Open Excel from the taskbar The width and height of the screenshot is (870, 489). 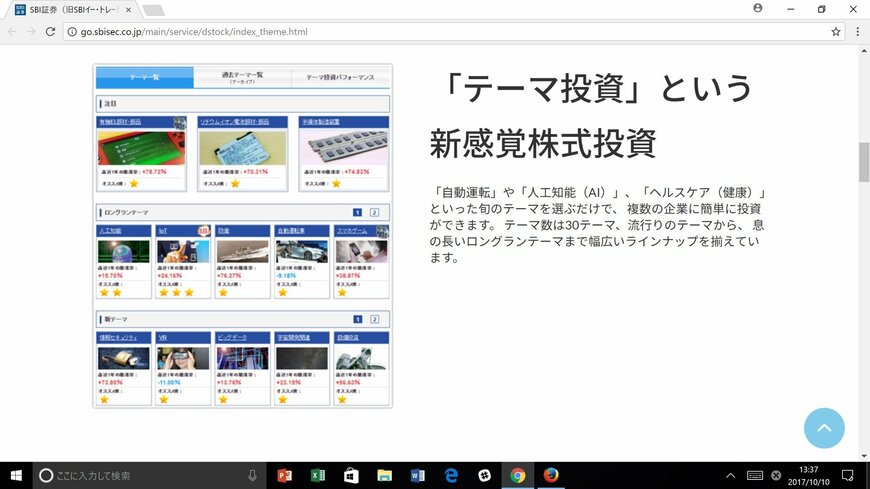point(318,475)
